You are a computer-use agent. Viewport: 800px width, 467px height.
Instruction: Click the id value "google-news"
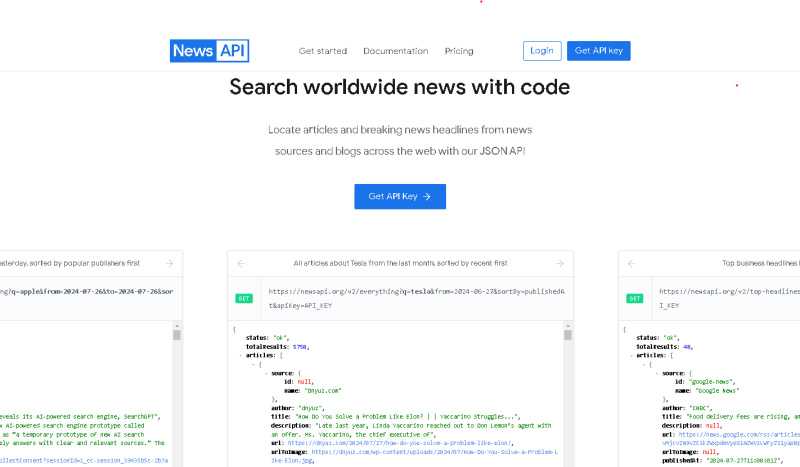(712, 382)
